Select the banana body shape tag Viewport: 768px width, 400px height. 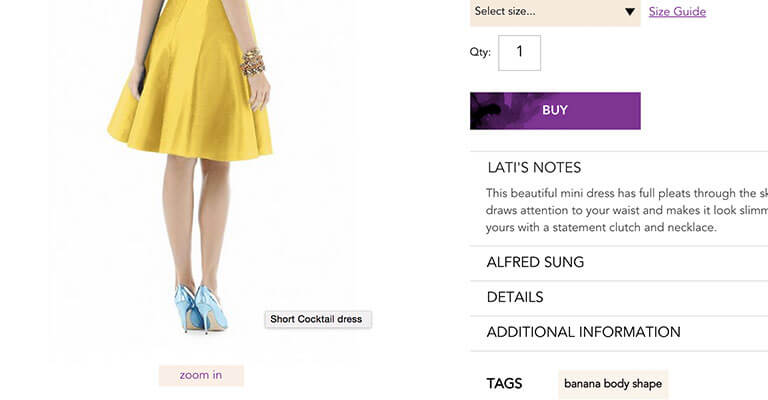[613, 384]
